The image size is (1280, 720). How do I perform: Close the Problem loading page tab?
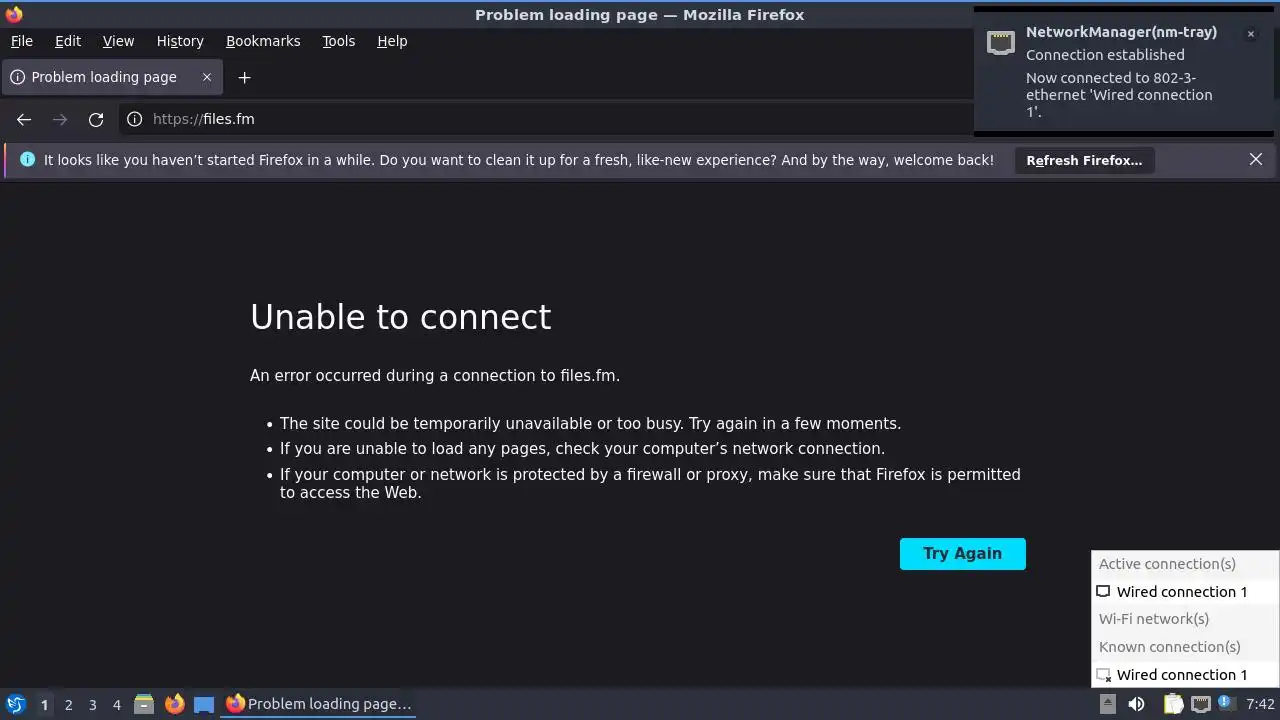(x=207, y=77)
